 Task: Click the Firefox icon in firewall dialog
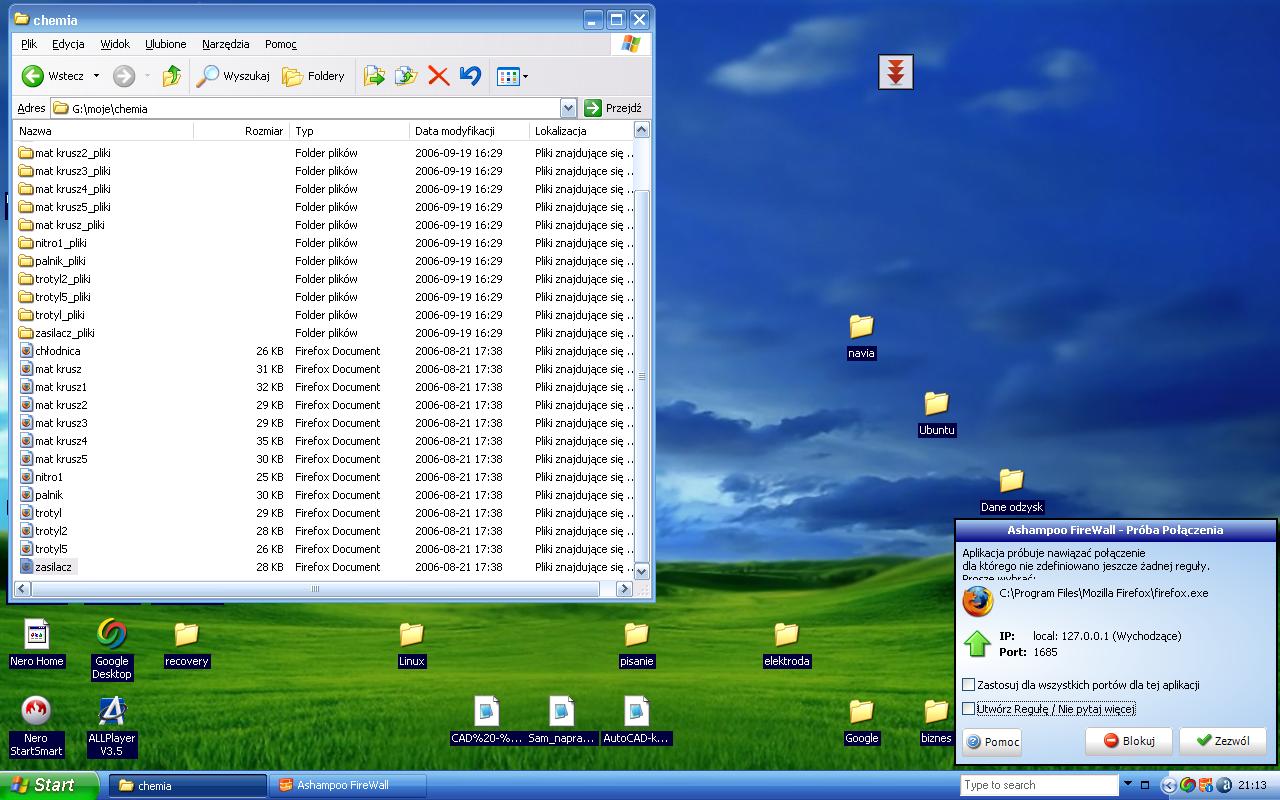click(977, 601)
